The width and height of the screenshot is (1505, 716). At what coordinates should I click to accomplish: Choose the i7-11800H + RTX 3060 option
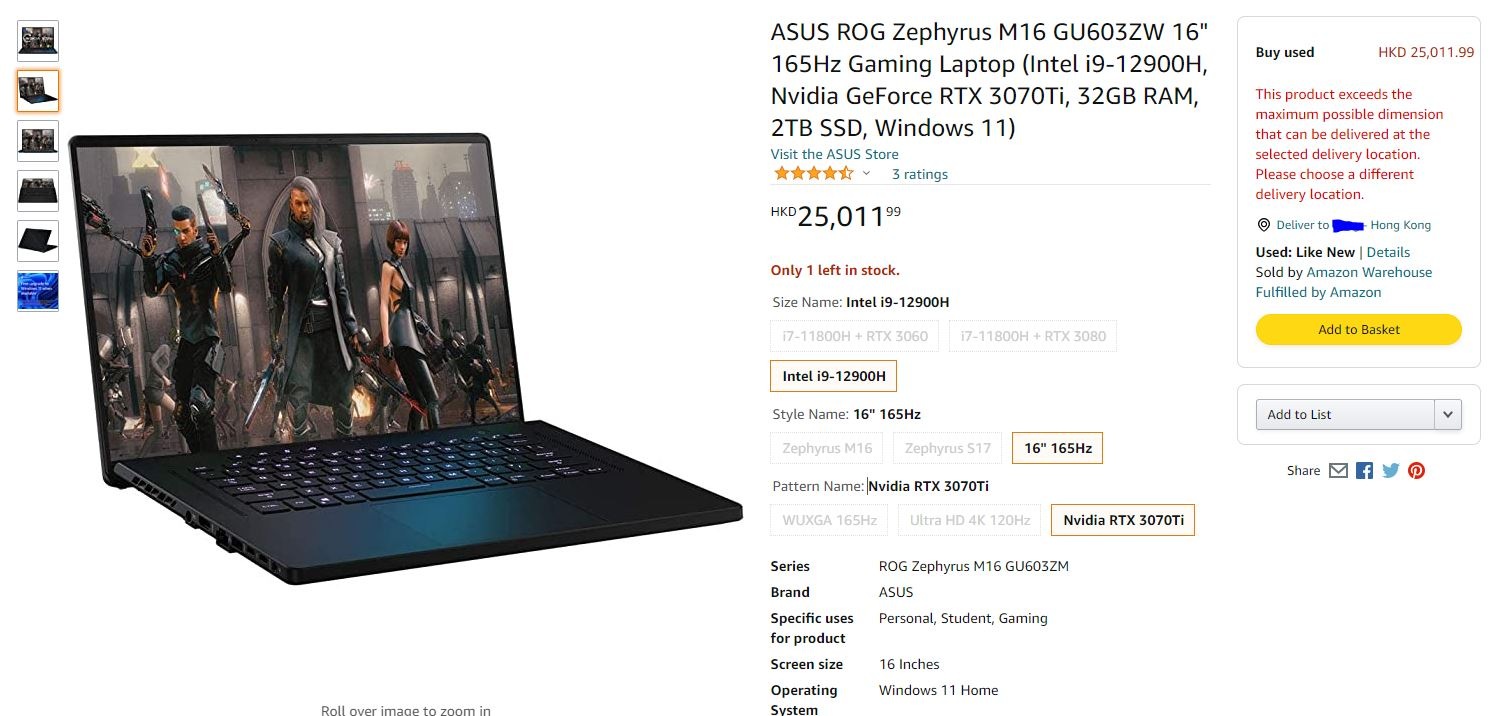[x=855, y=336]
